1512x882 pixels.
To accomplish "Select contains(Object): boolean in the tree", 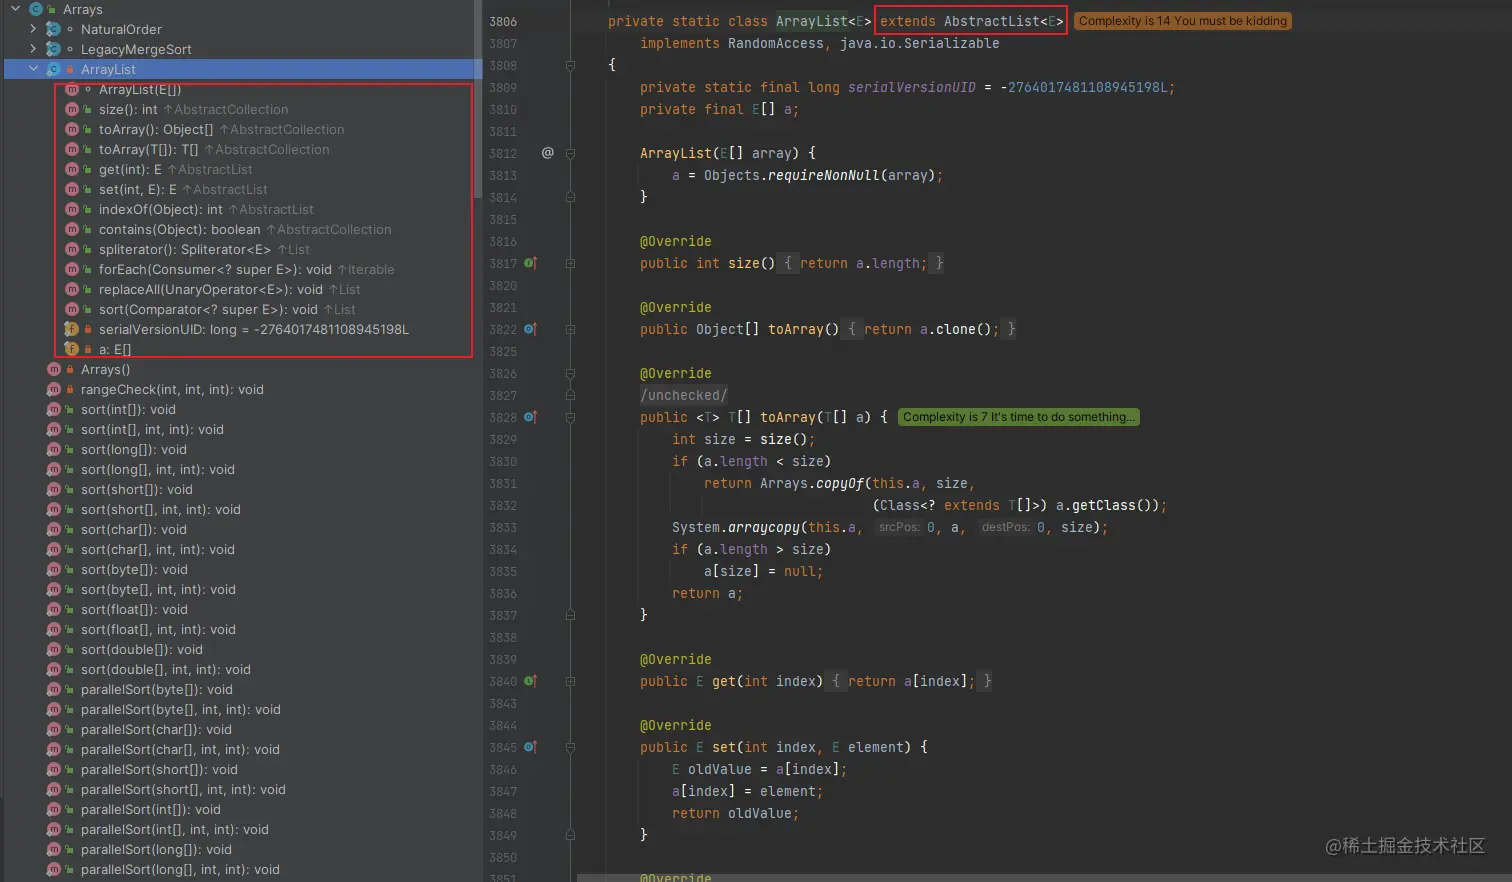I will [245, 229].
